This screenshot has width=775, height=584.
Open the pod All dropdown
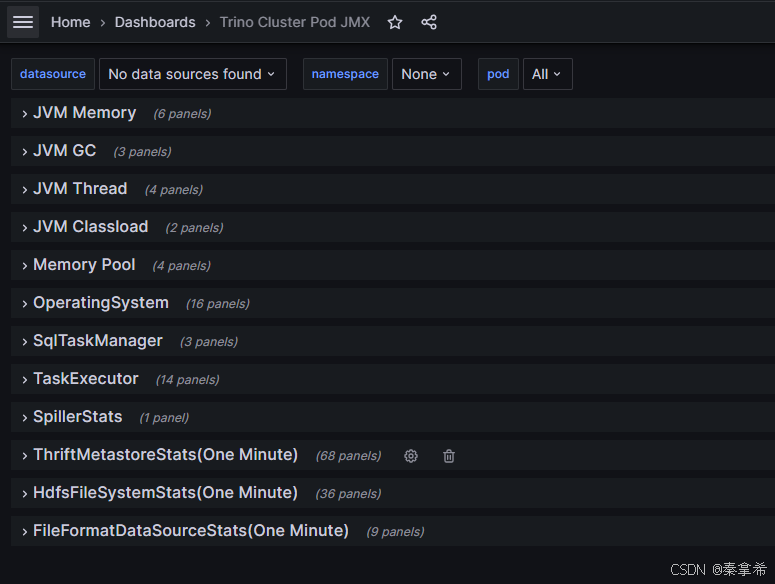point(548,74)
